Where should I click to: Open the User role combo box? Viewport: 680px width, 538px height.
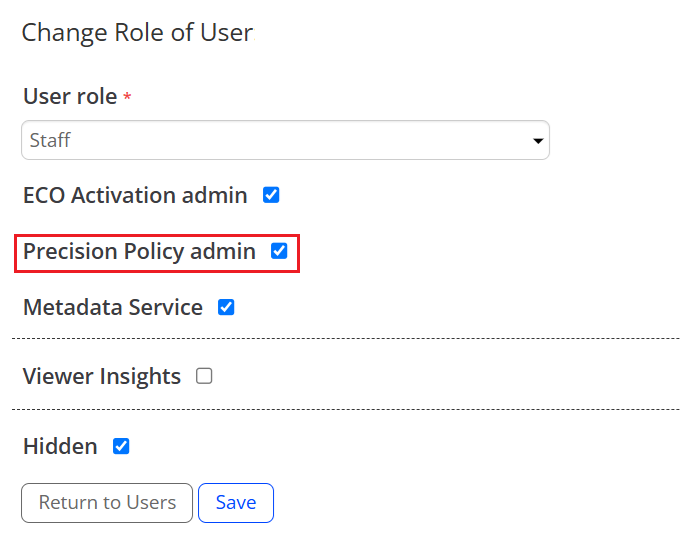(x=285, y=140)
